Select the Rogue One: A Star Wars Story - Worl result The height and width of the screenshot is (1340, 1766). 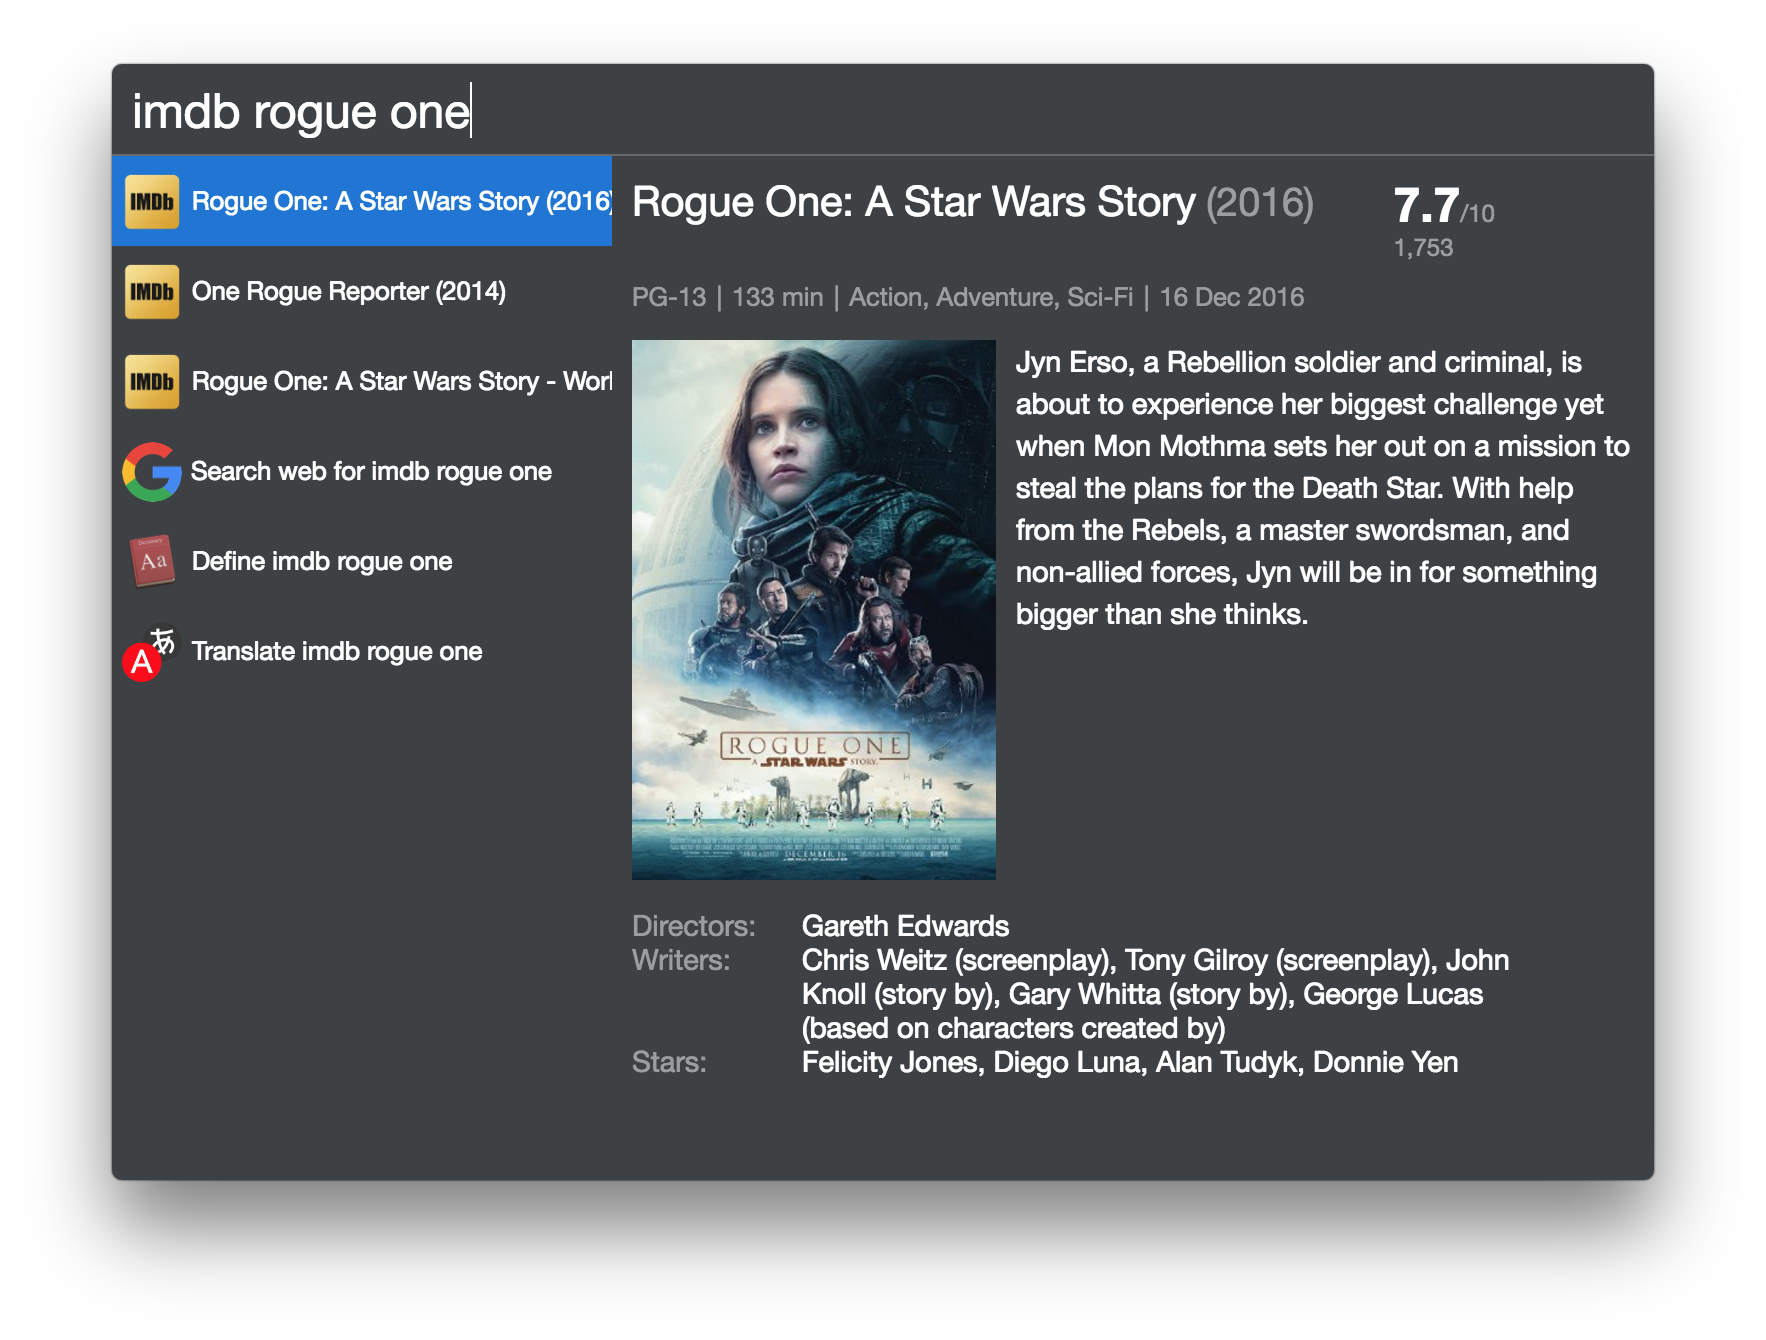[x=362, y=381]
